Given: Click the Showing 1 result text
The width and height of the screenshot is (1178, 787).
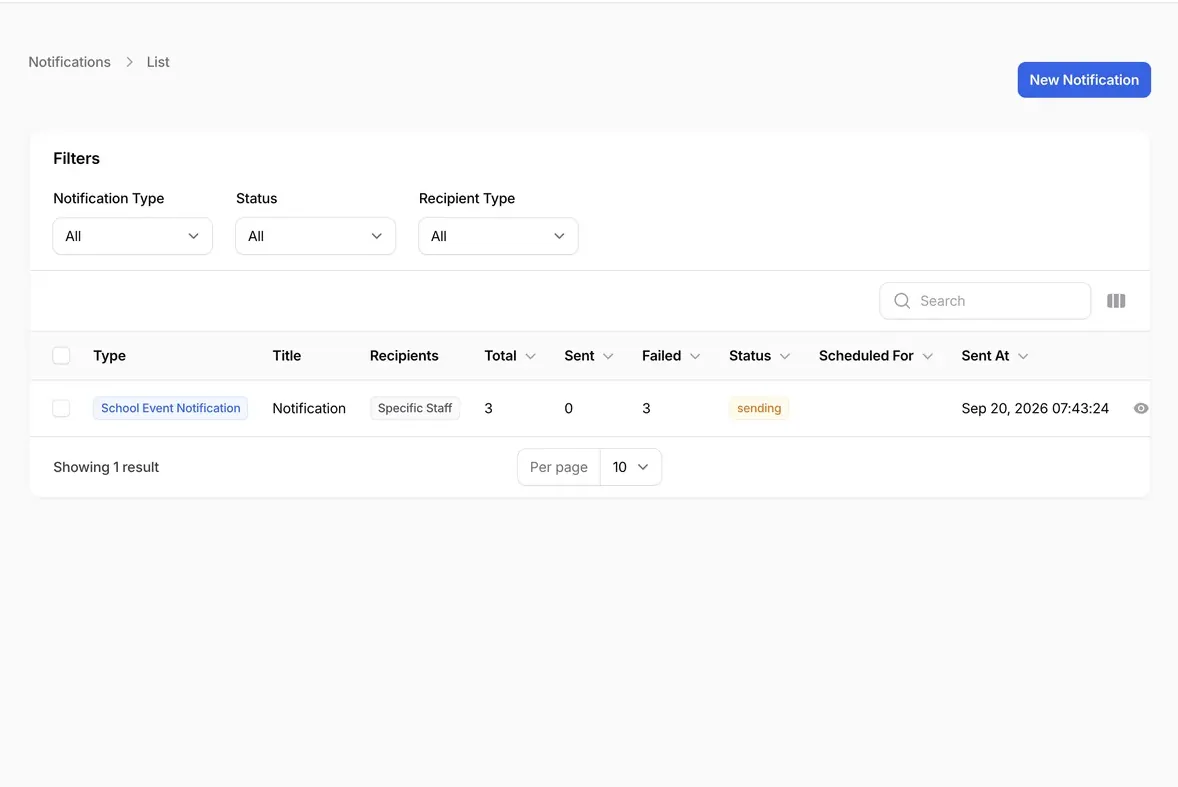Looking at the screenshot, I should 106,467.
